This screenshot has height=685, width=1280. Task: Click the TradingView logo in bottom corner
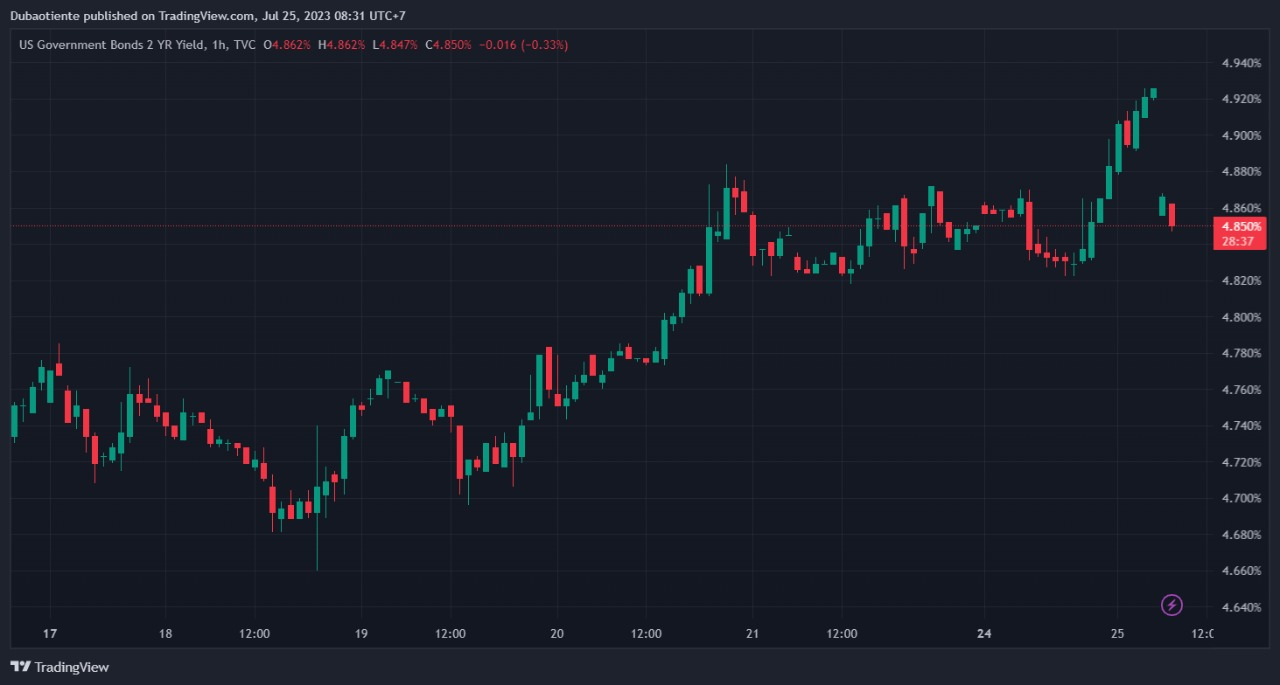pos(60,667)
